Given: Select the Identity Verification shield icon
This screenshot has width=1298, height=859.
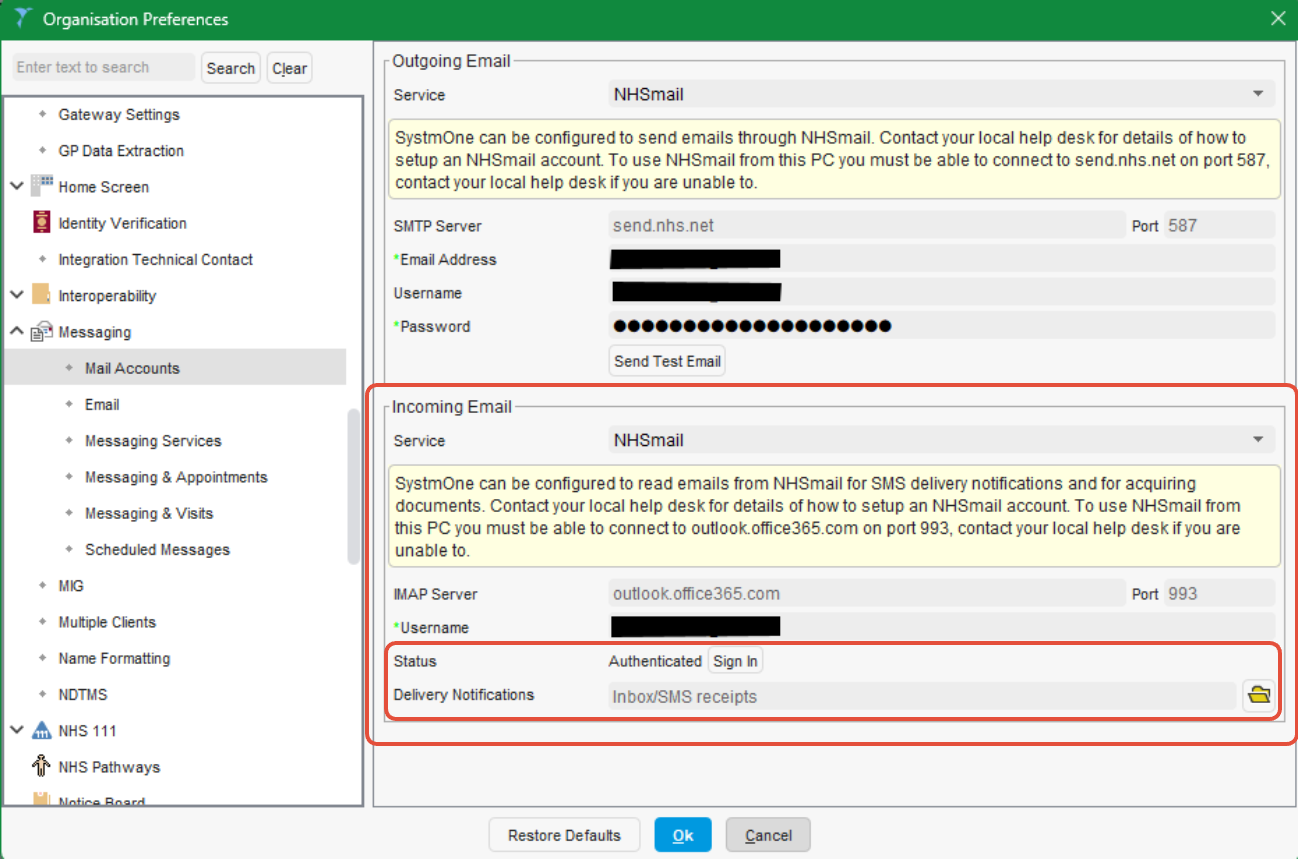Looking at the screenshot, I should 42,222.
